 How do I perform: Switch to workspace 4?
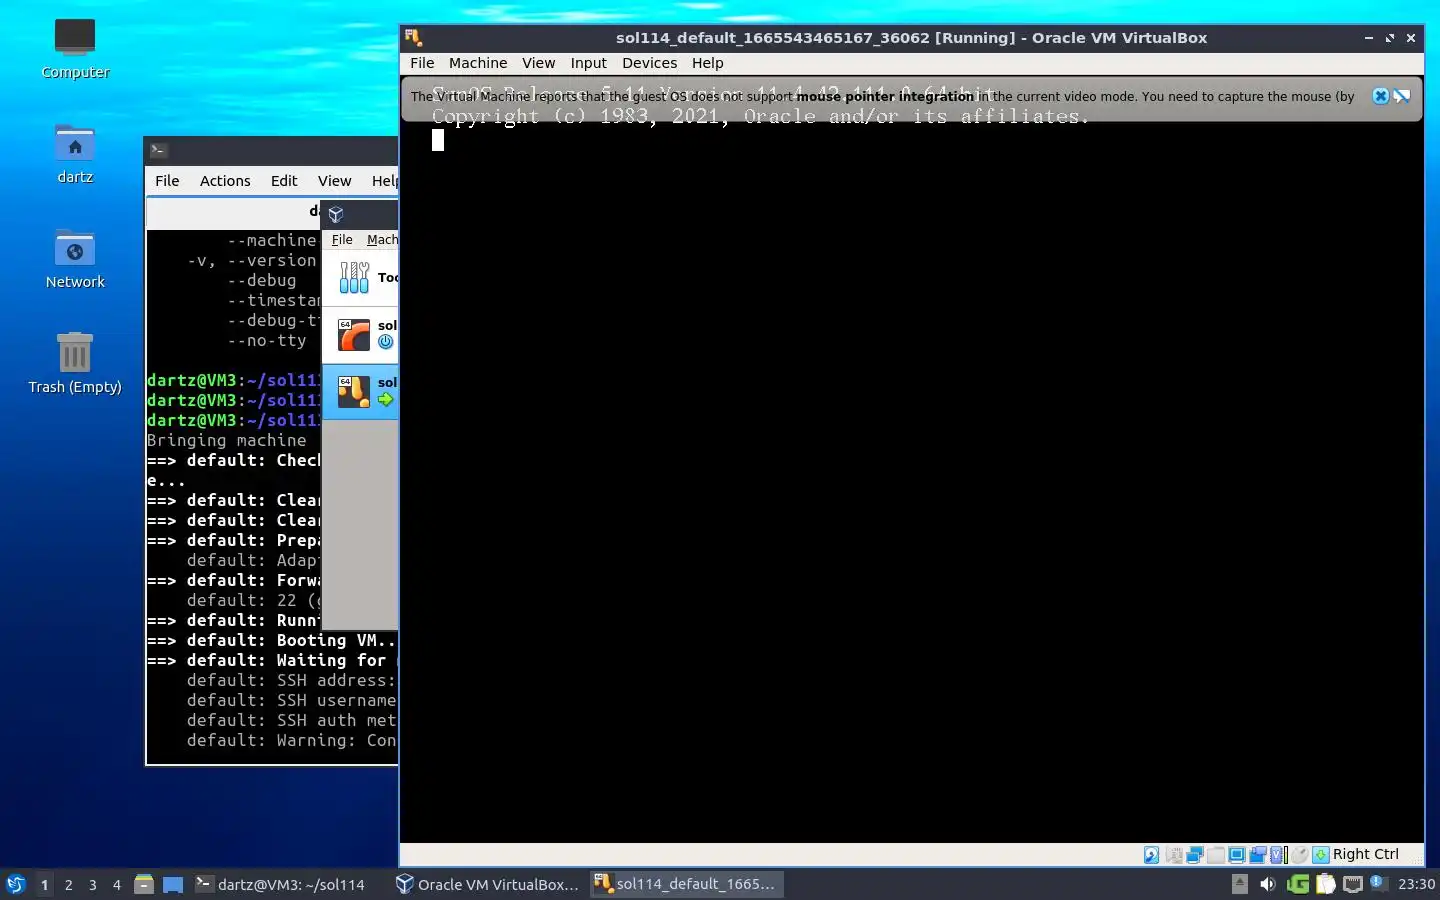(117, 885)
